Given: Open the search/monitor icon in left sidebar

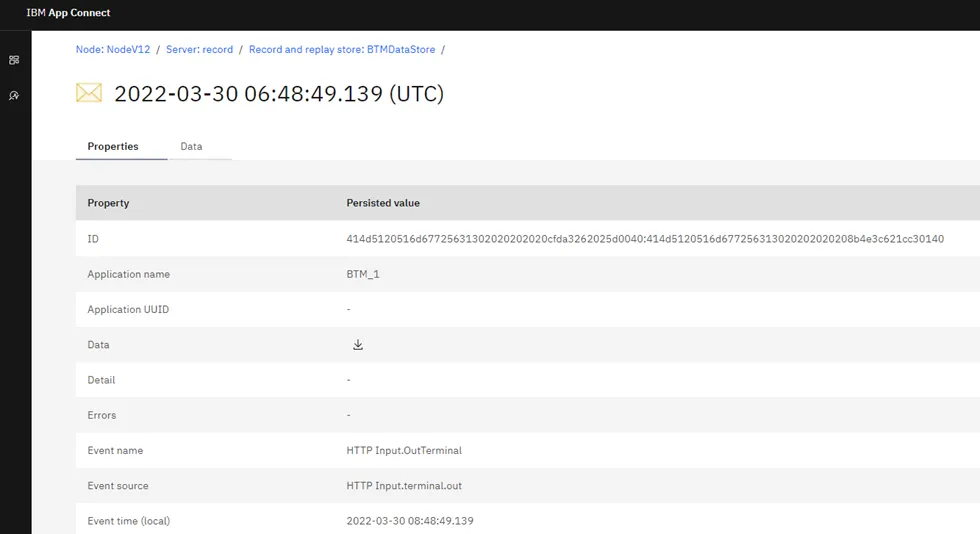Looking at the screenshot, I should [14, 96].
